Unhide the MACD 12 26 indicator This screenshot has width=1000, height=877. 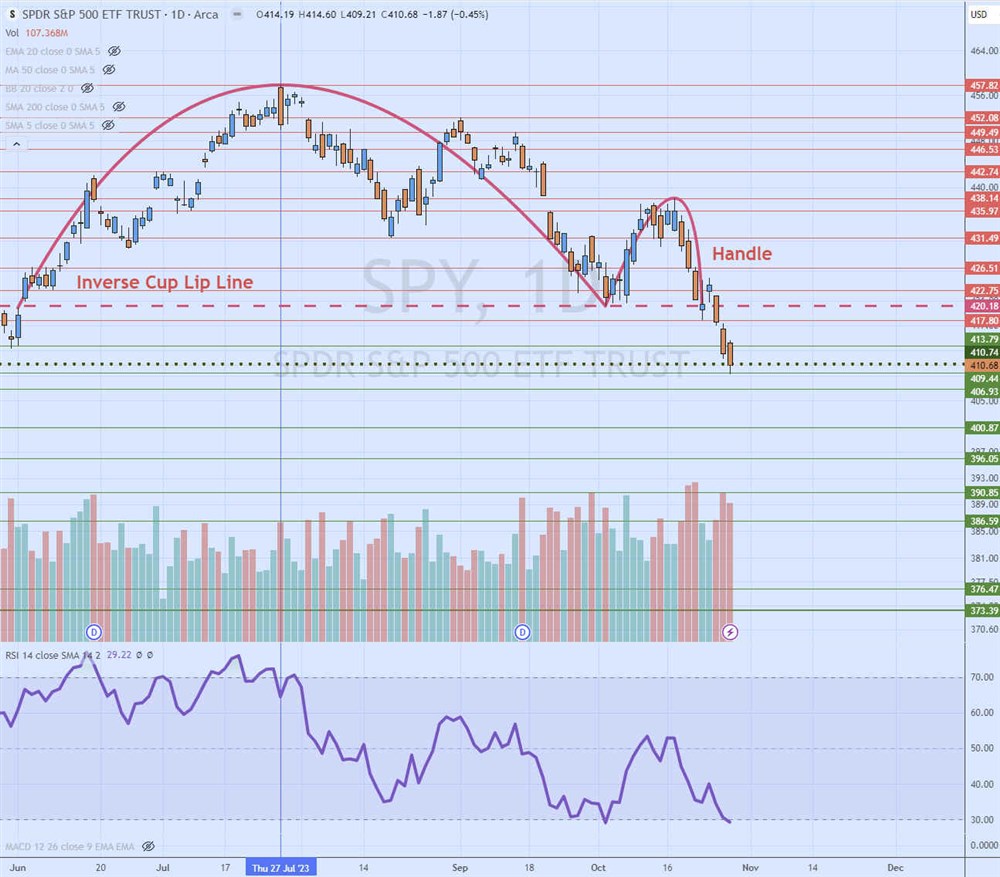click(x=148, y=845)
